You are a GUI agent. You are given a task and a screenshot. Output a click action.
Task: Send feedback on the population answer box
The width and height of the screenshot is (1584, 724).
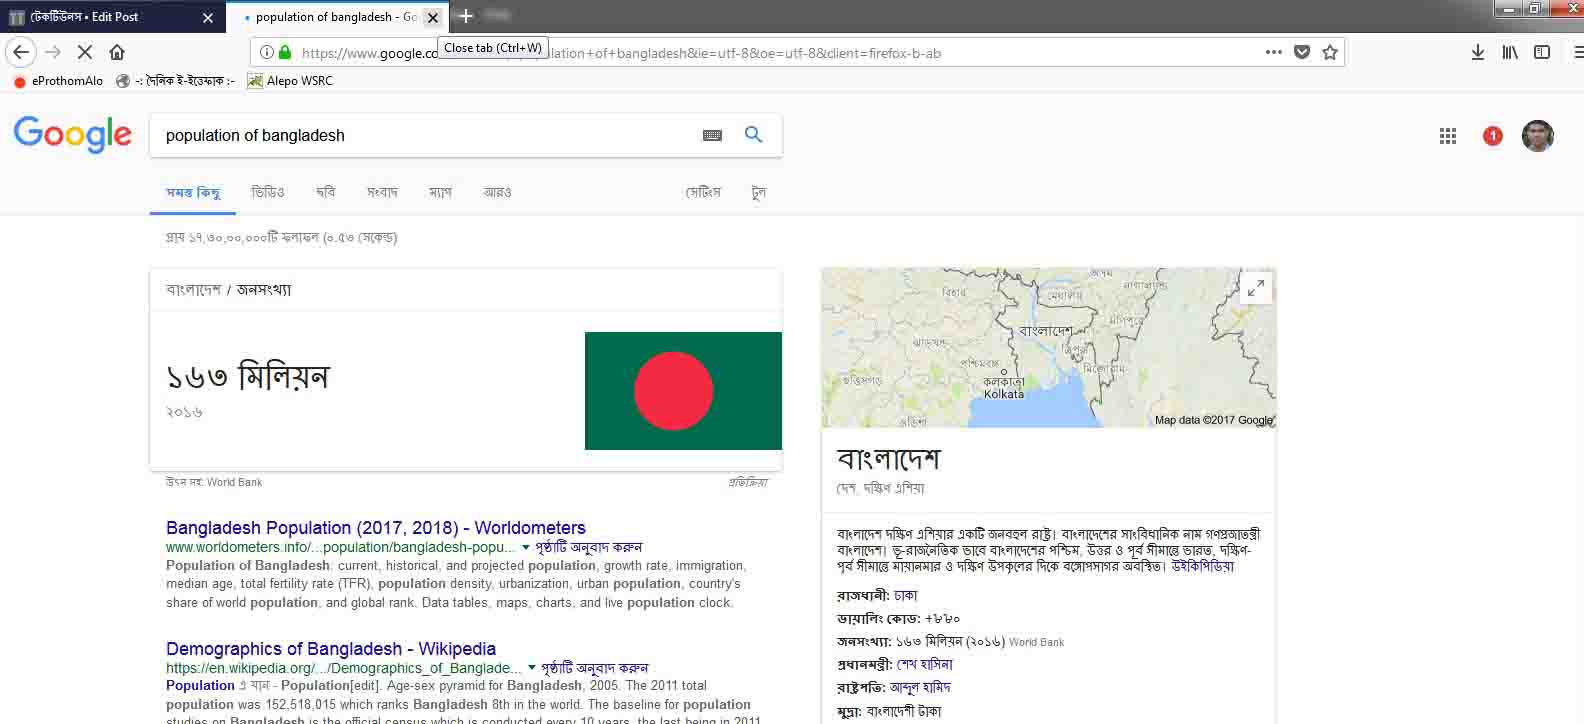[x=748, y=482]
